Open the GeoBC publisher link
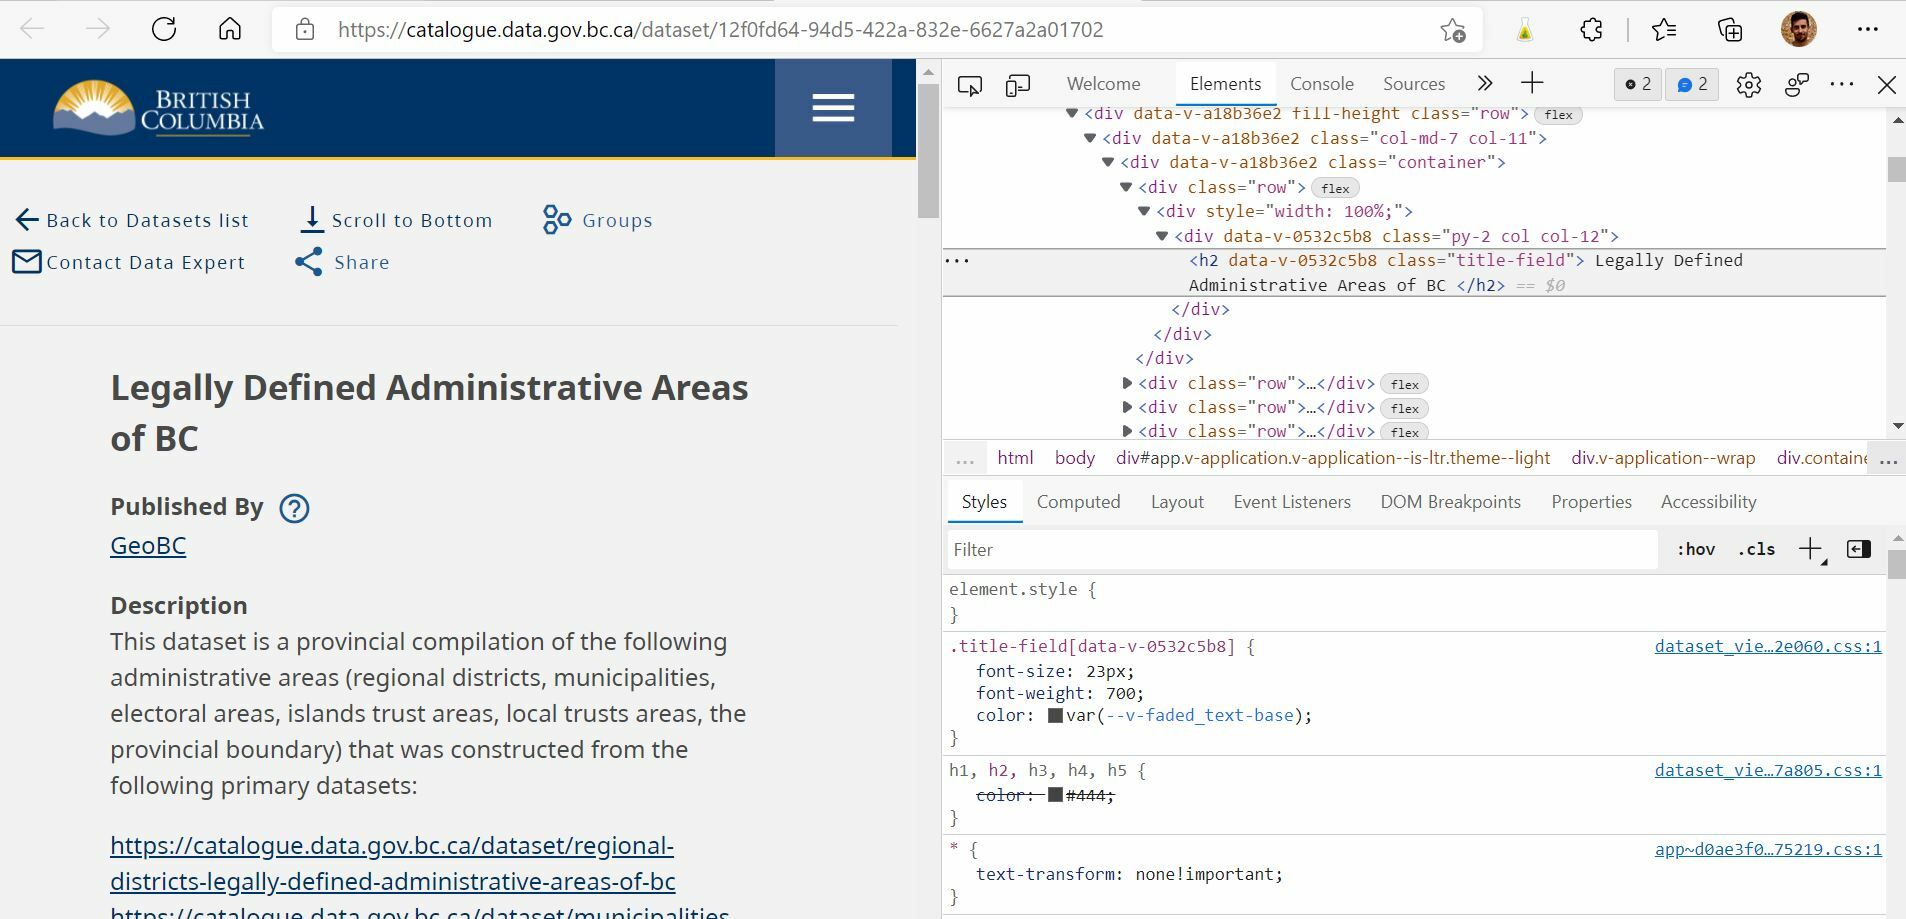The width and height of the screenshot is (1906, 919). click(148, 546)
